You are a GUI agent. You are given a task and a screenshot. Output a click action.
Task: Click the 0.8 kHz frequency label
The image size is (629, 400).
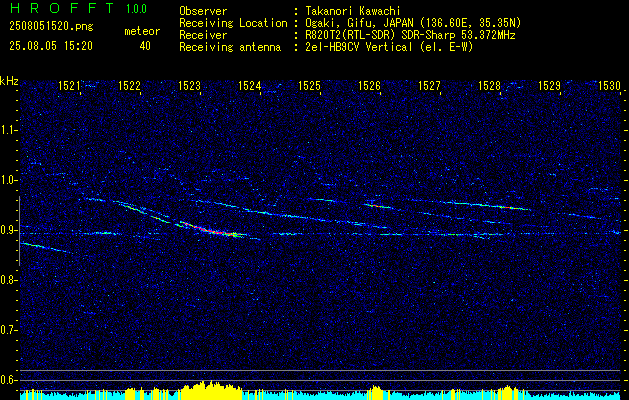[8, 280]
